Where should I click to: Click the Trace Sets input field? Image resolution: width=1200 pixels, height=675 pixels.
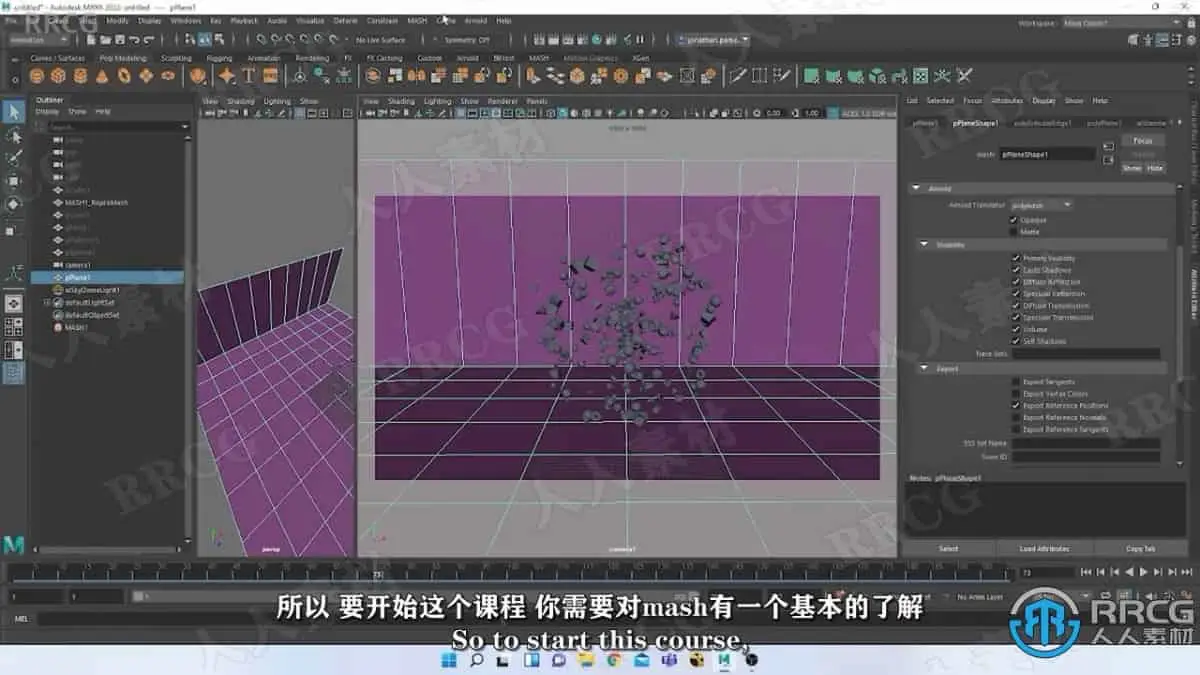pyautogui.click(x=1085, y=353)
